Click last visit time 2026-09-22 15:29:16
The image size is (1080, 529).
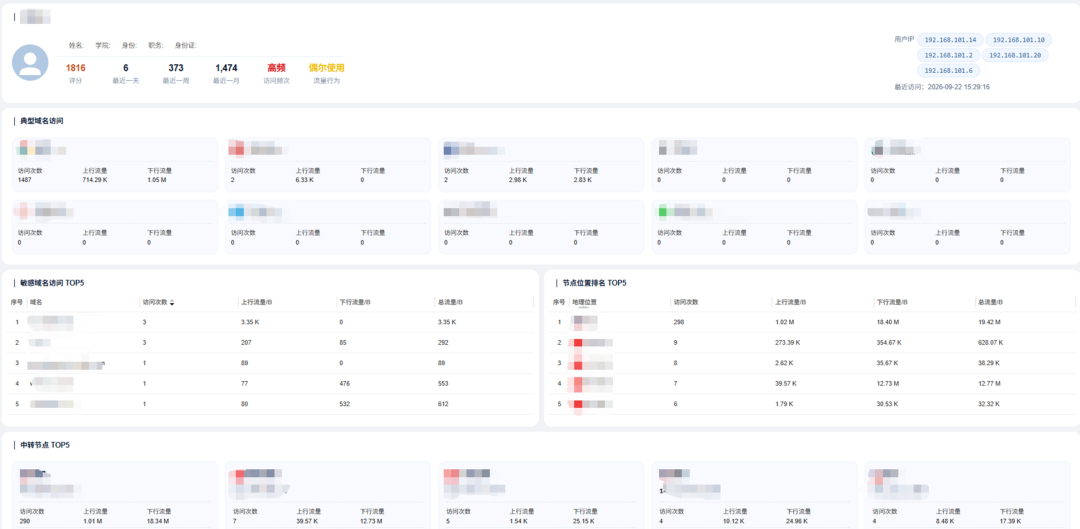958,87
